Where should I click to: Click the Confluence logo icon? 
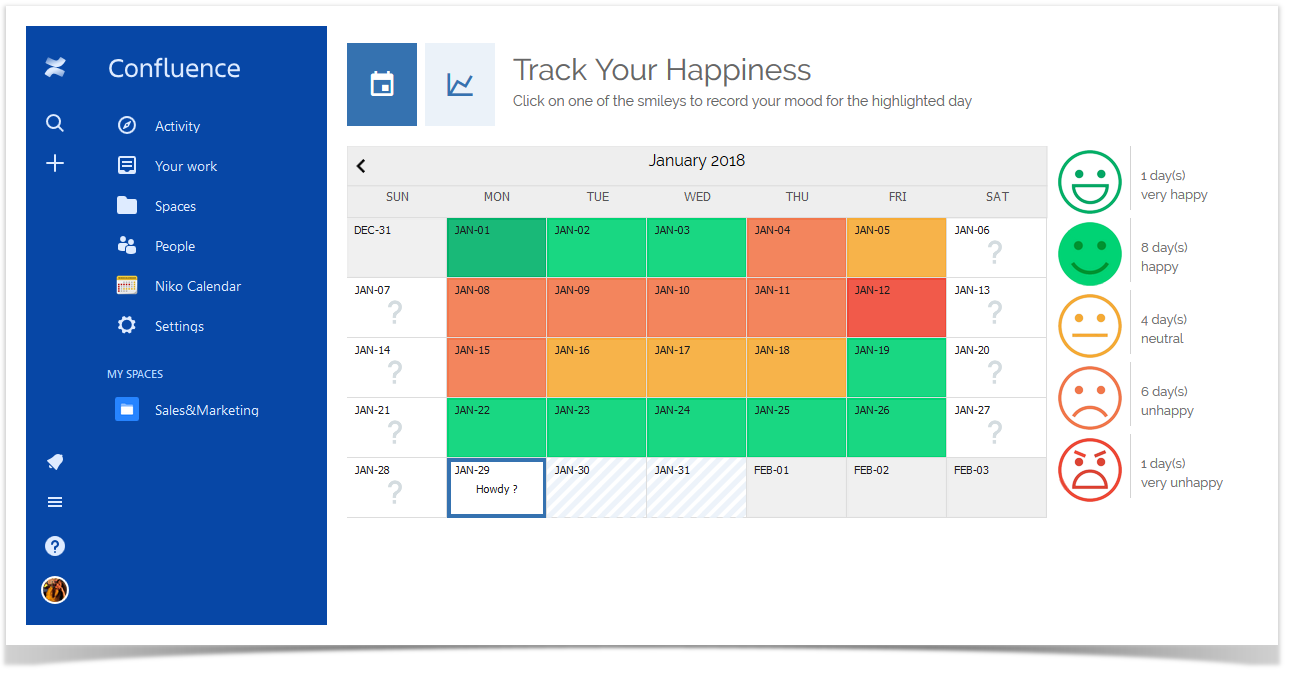click(x=55, y=68)
